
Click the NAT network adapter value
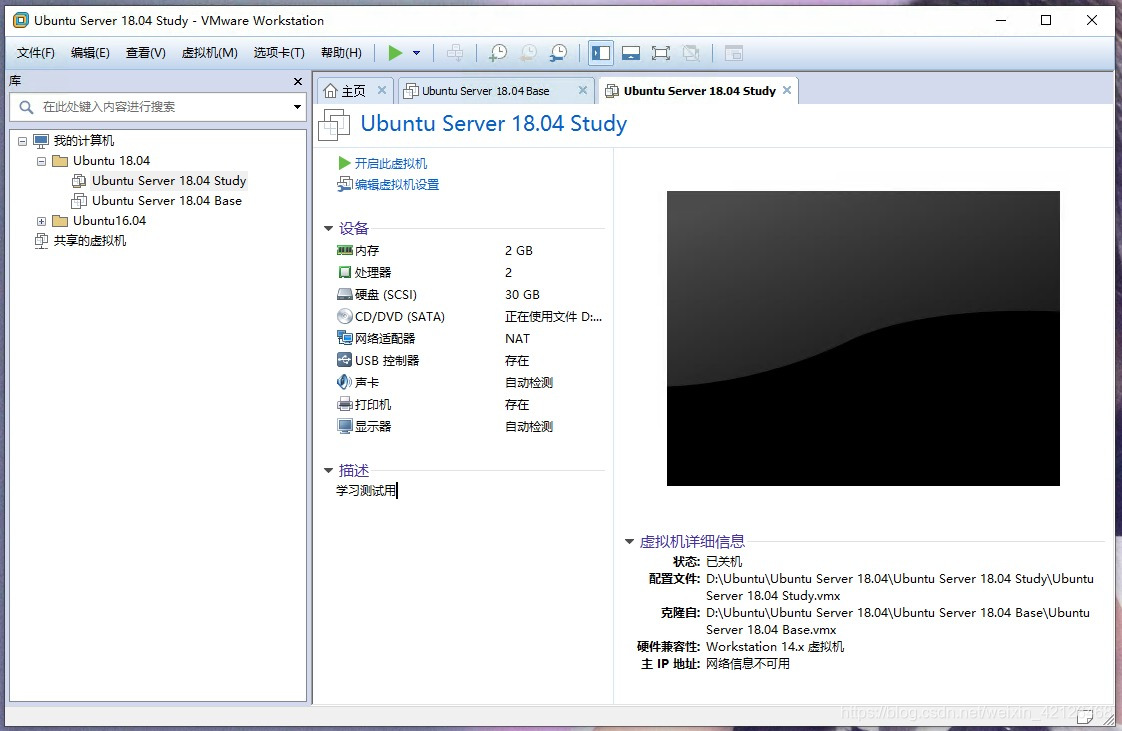[x=517, y=338]
